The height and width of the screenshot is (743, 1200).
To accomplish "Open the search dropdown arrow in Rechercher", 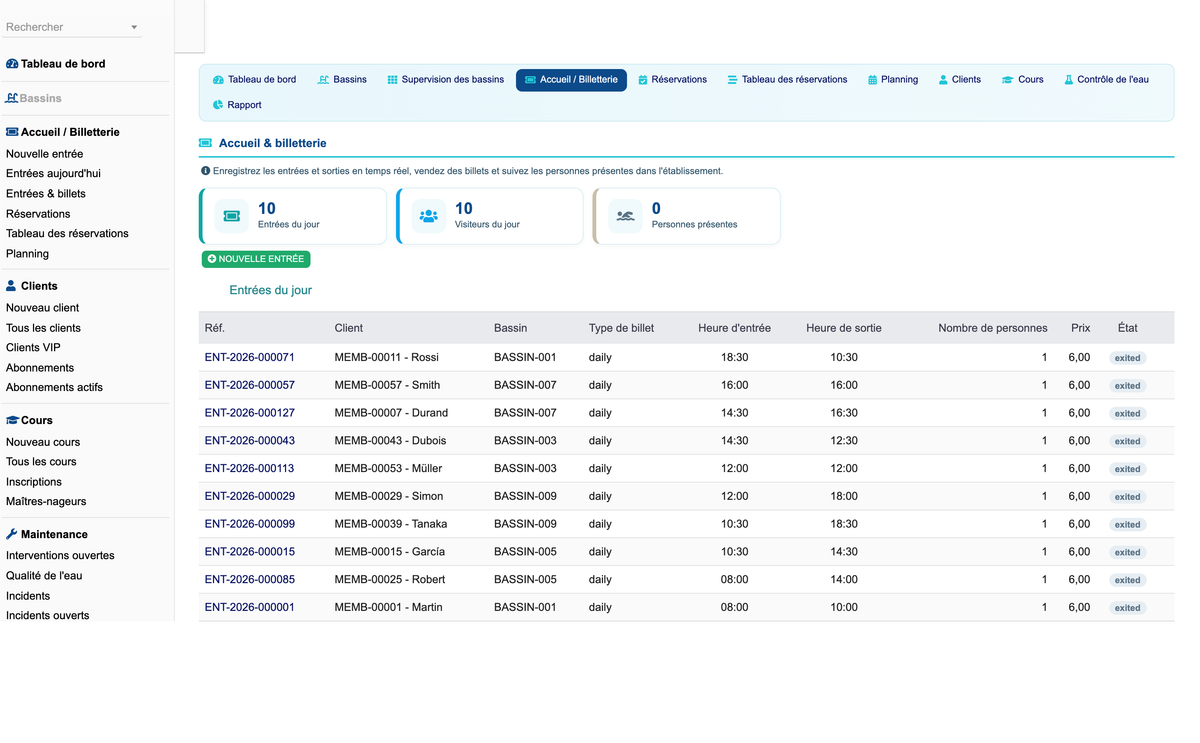I will pos(134,28).
